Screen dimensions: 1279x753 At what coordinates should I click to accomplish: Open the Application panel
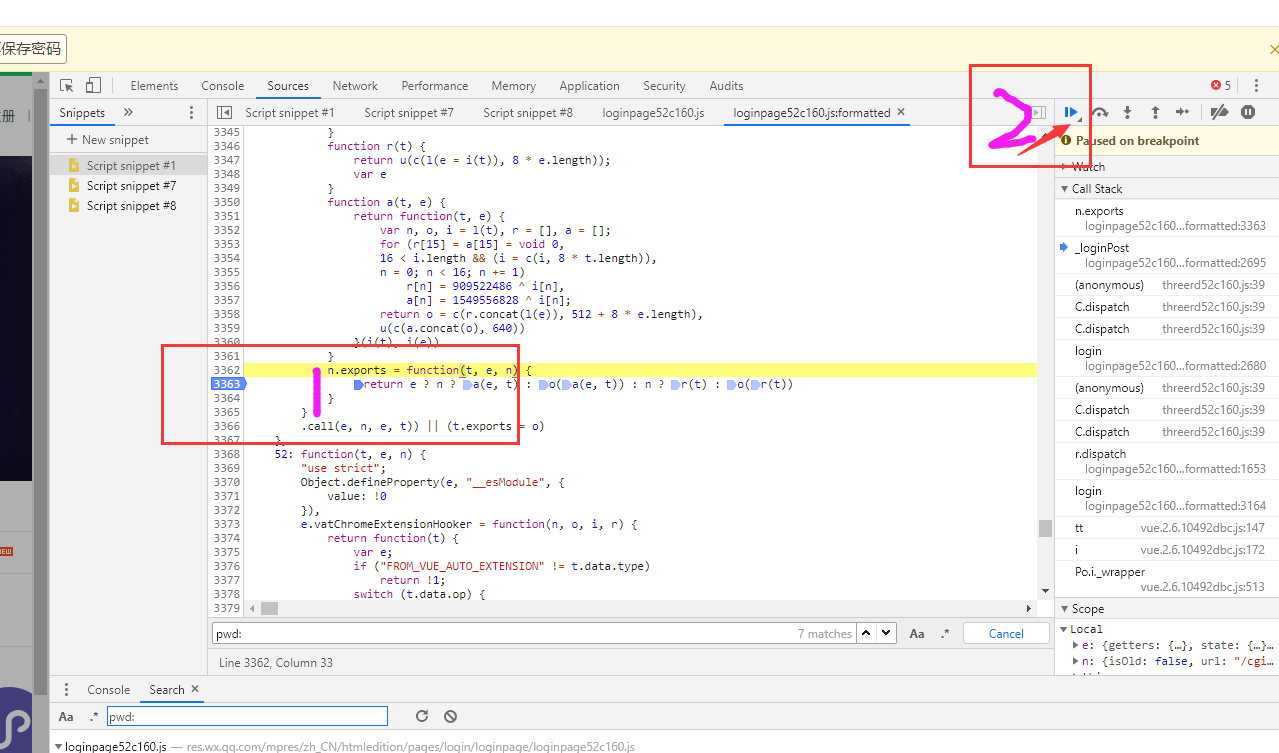[589, 86]
